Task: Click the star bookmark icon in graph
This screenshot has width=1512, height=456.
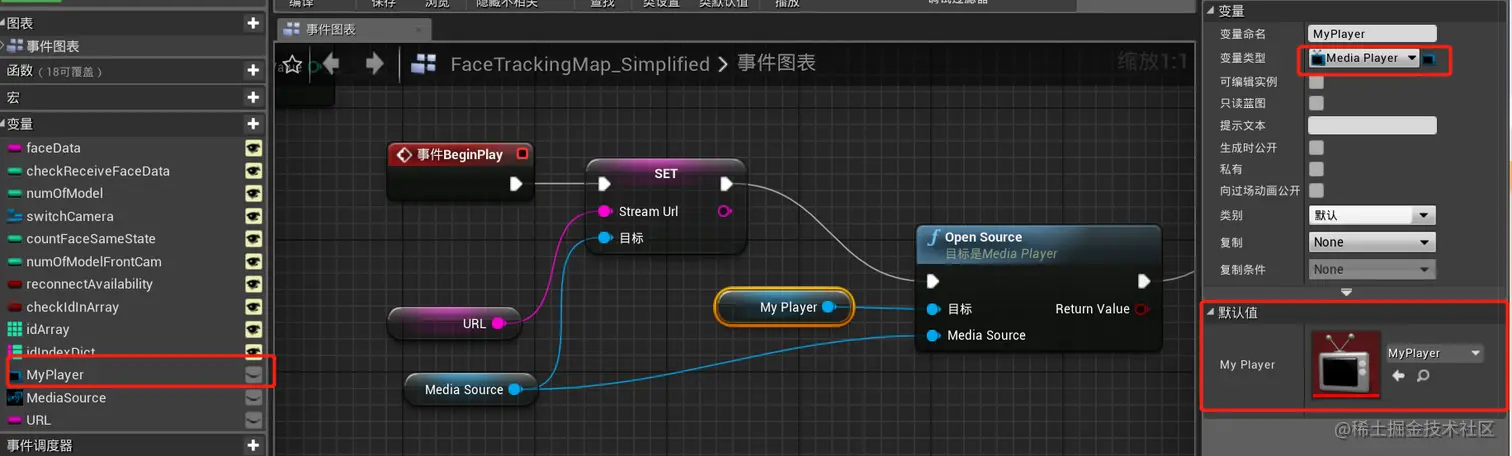Action: coord(292,65)
